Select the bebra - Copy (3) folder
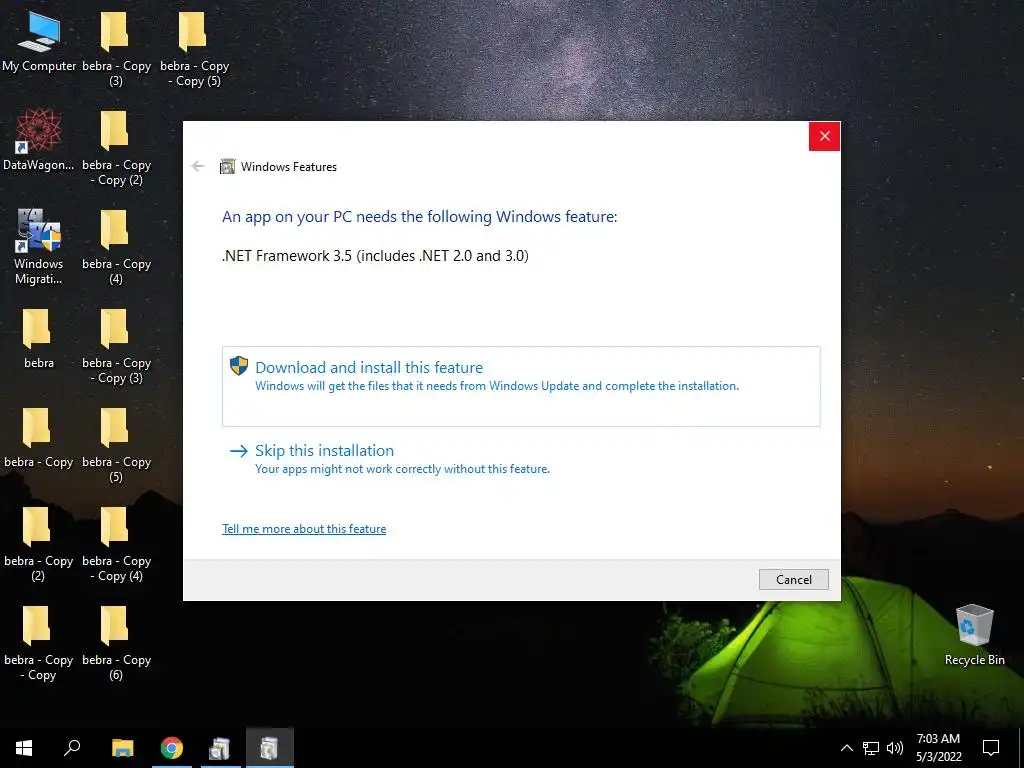The image size is (1024, 768). click(116, 48)
